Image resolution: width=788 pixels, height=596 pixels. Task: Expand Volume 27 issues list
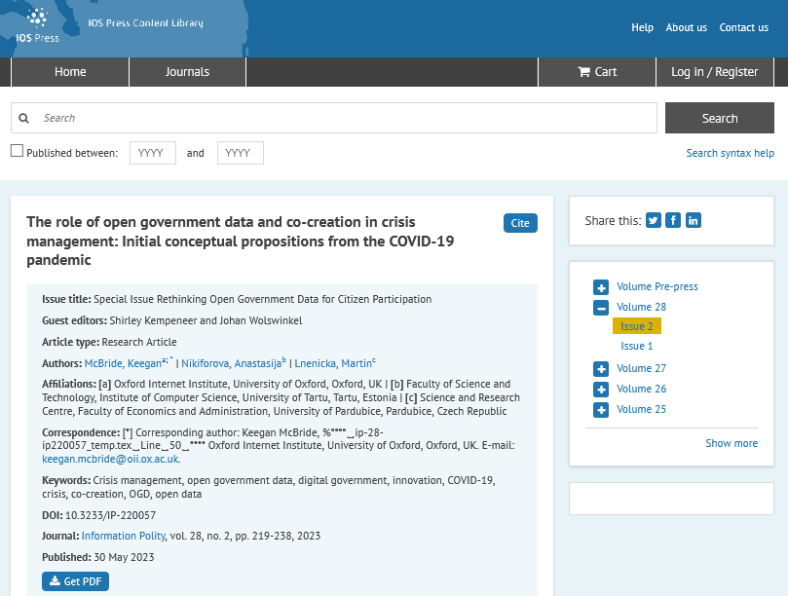point(601,369)
